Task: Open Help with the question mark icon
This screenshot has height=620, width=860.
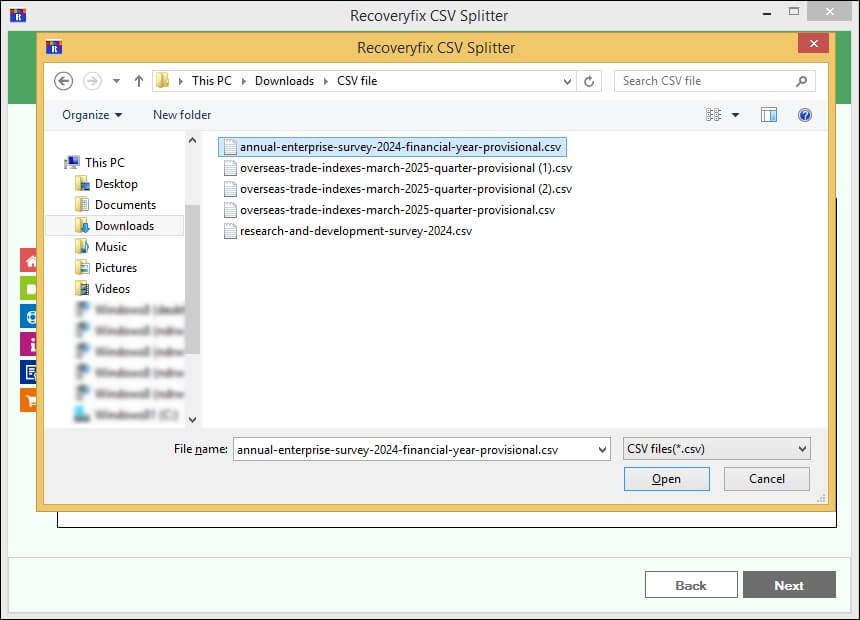Action: [x=805, y=115]
